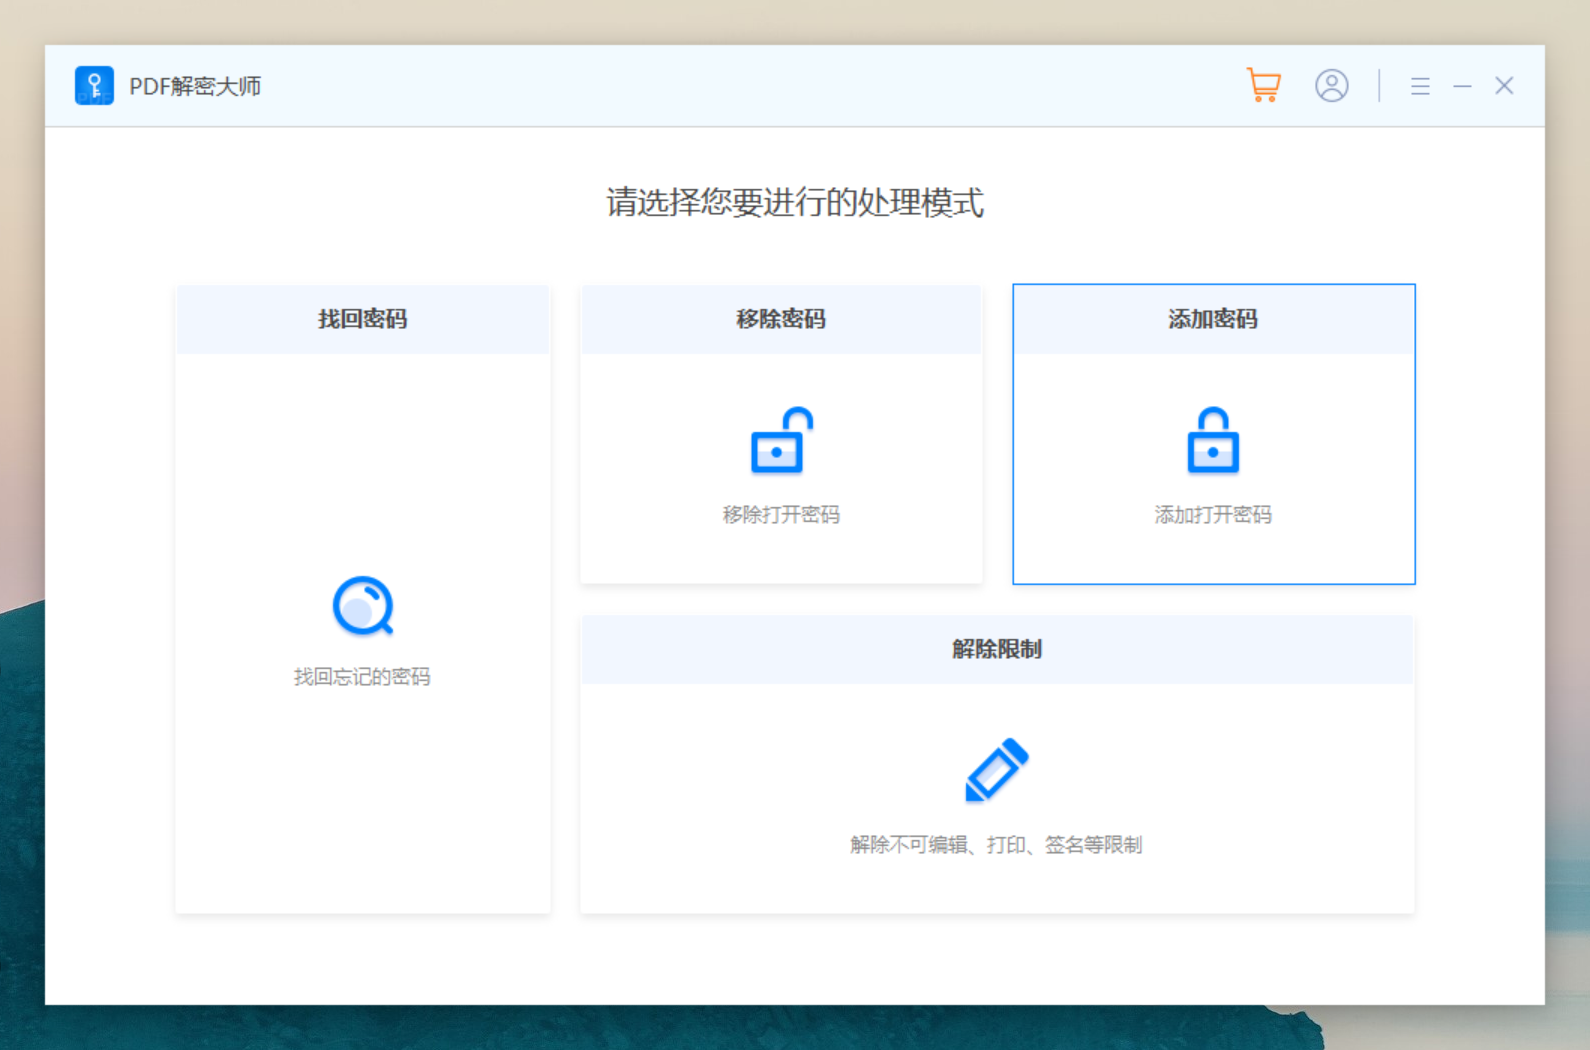Click the 移除打开密码 caption
This screenshot has height=1050, width=1590.
(x=781, y=515)
